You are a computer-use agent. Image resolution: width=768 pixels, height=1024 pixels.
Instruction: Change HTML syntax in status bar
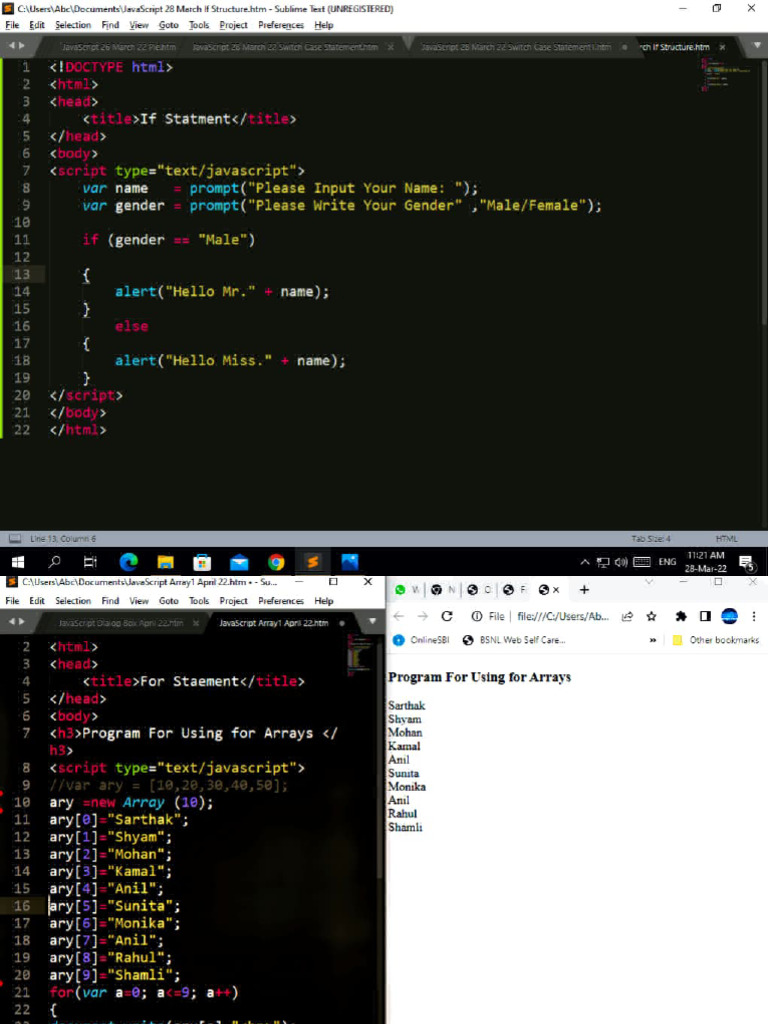pos(726,538)
